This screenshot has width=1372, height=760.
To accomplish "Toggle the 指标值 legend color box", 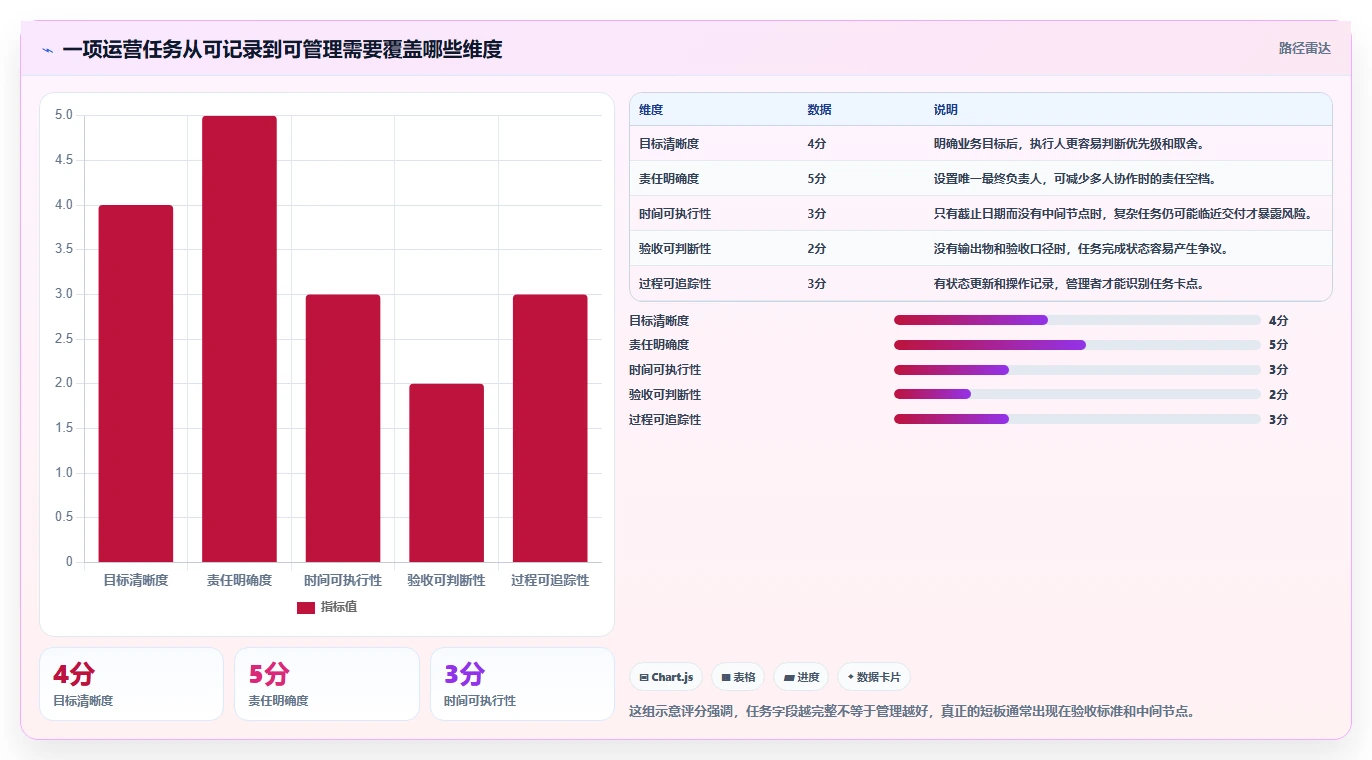I will pyautogui.click(x=306, y=607).
